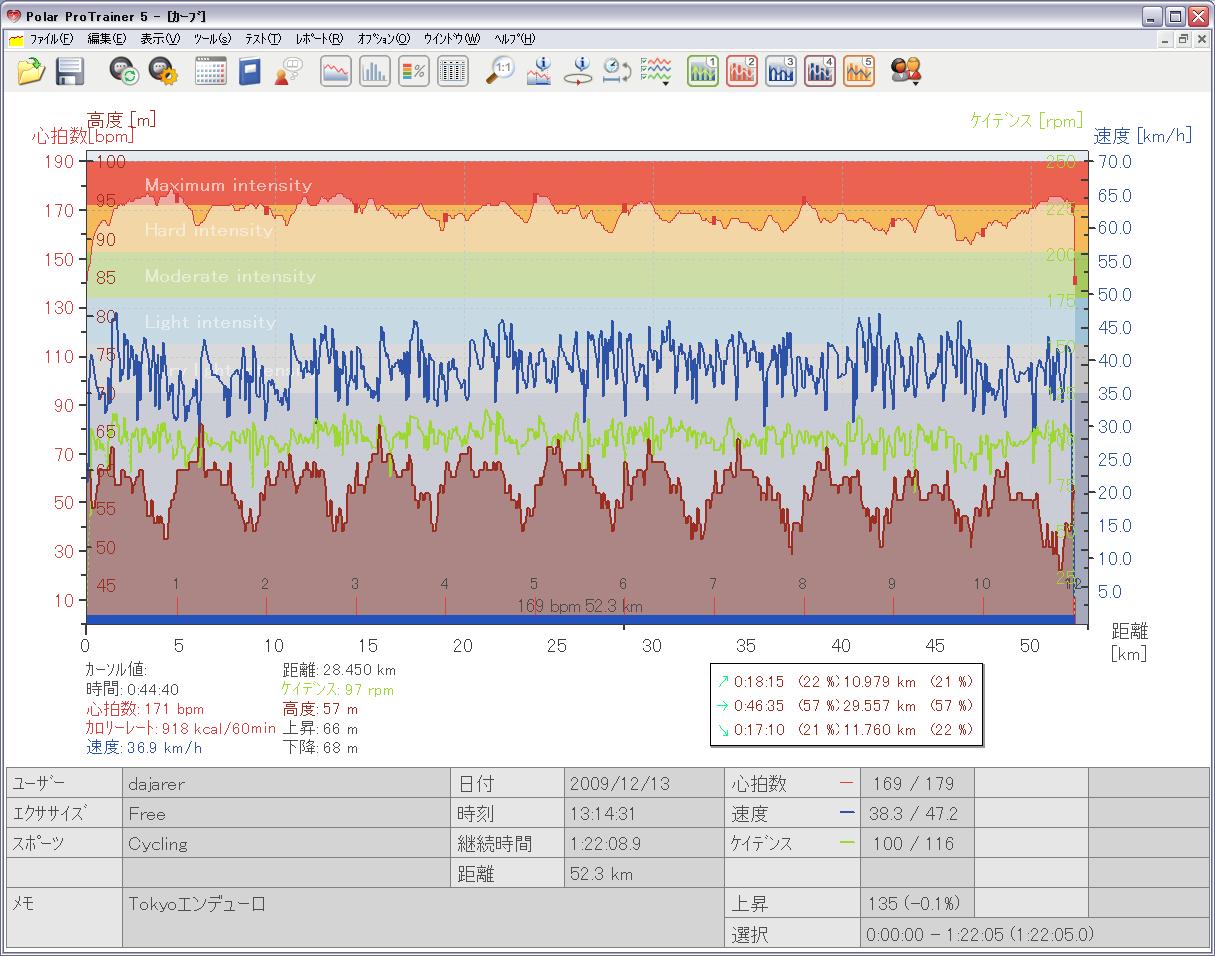Click the save floppy disk icon

click(x=69, y=71)
